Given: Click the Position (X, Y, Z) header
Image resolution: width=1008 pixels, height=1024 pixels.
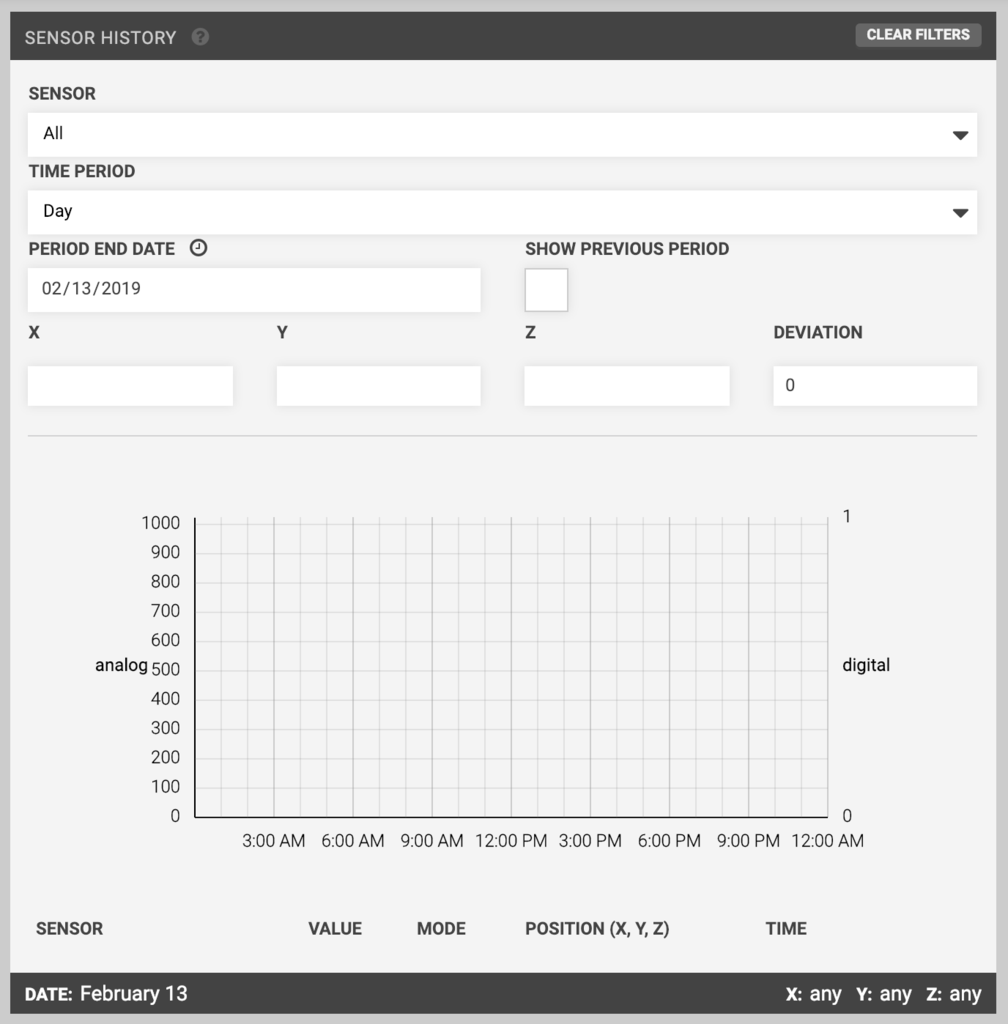Looking at the screenshot, I should (597, 928).
